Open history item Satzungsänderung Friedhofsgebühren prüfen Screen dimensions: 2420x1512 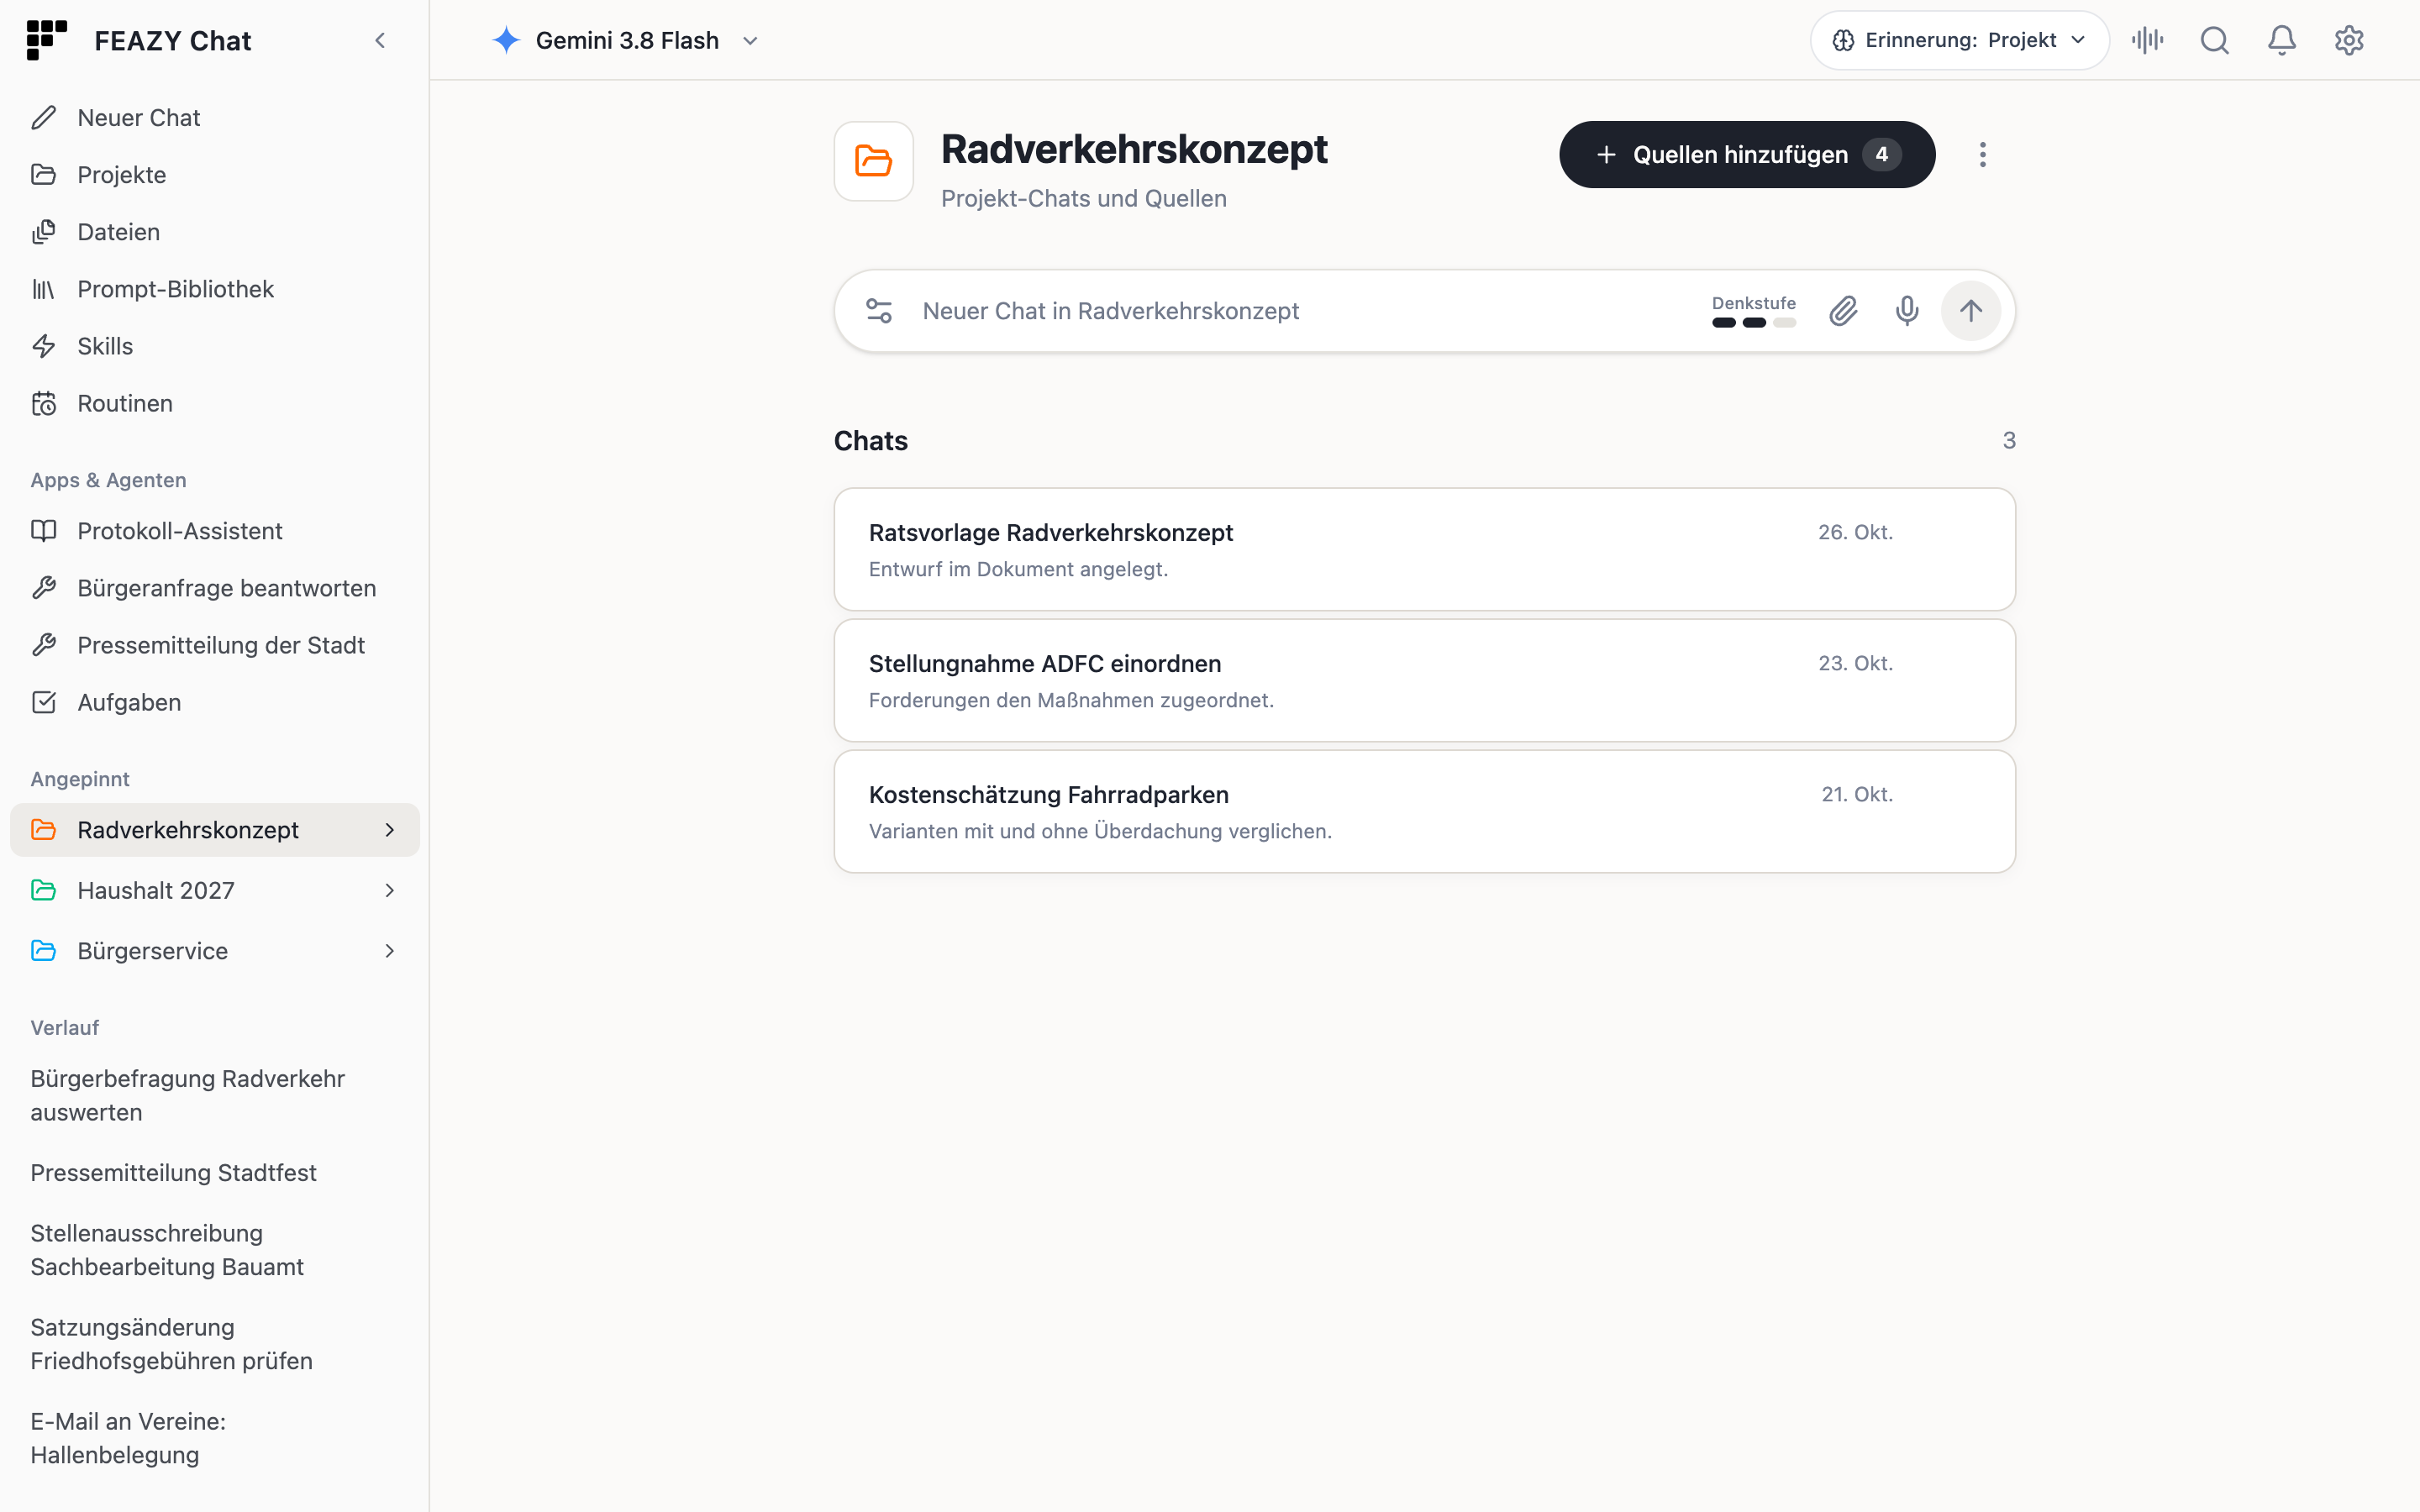coord(214,1344)
